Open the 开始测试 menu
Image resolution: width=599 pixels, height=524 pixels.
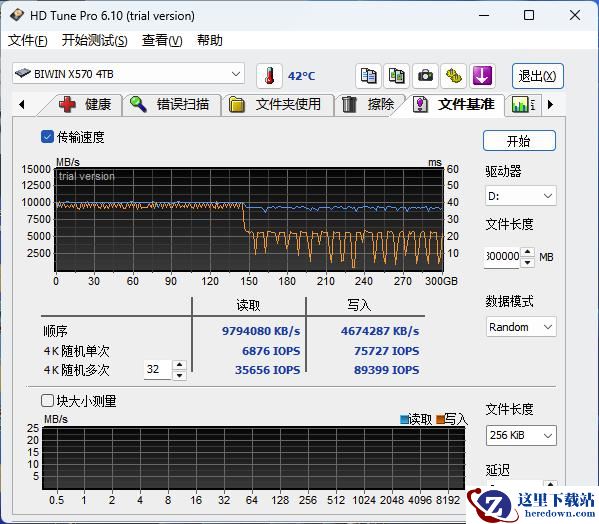(x=94, y=40)
